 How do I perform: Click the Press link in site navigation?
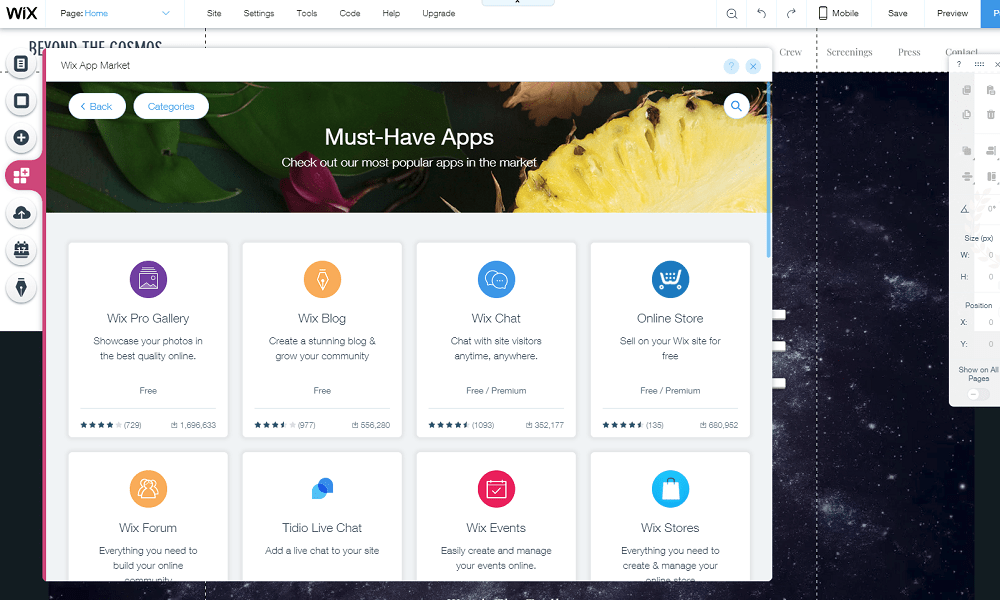point(909,52)
